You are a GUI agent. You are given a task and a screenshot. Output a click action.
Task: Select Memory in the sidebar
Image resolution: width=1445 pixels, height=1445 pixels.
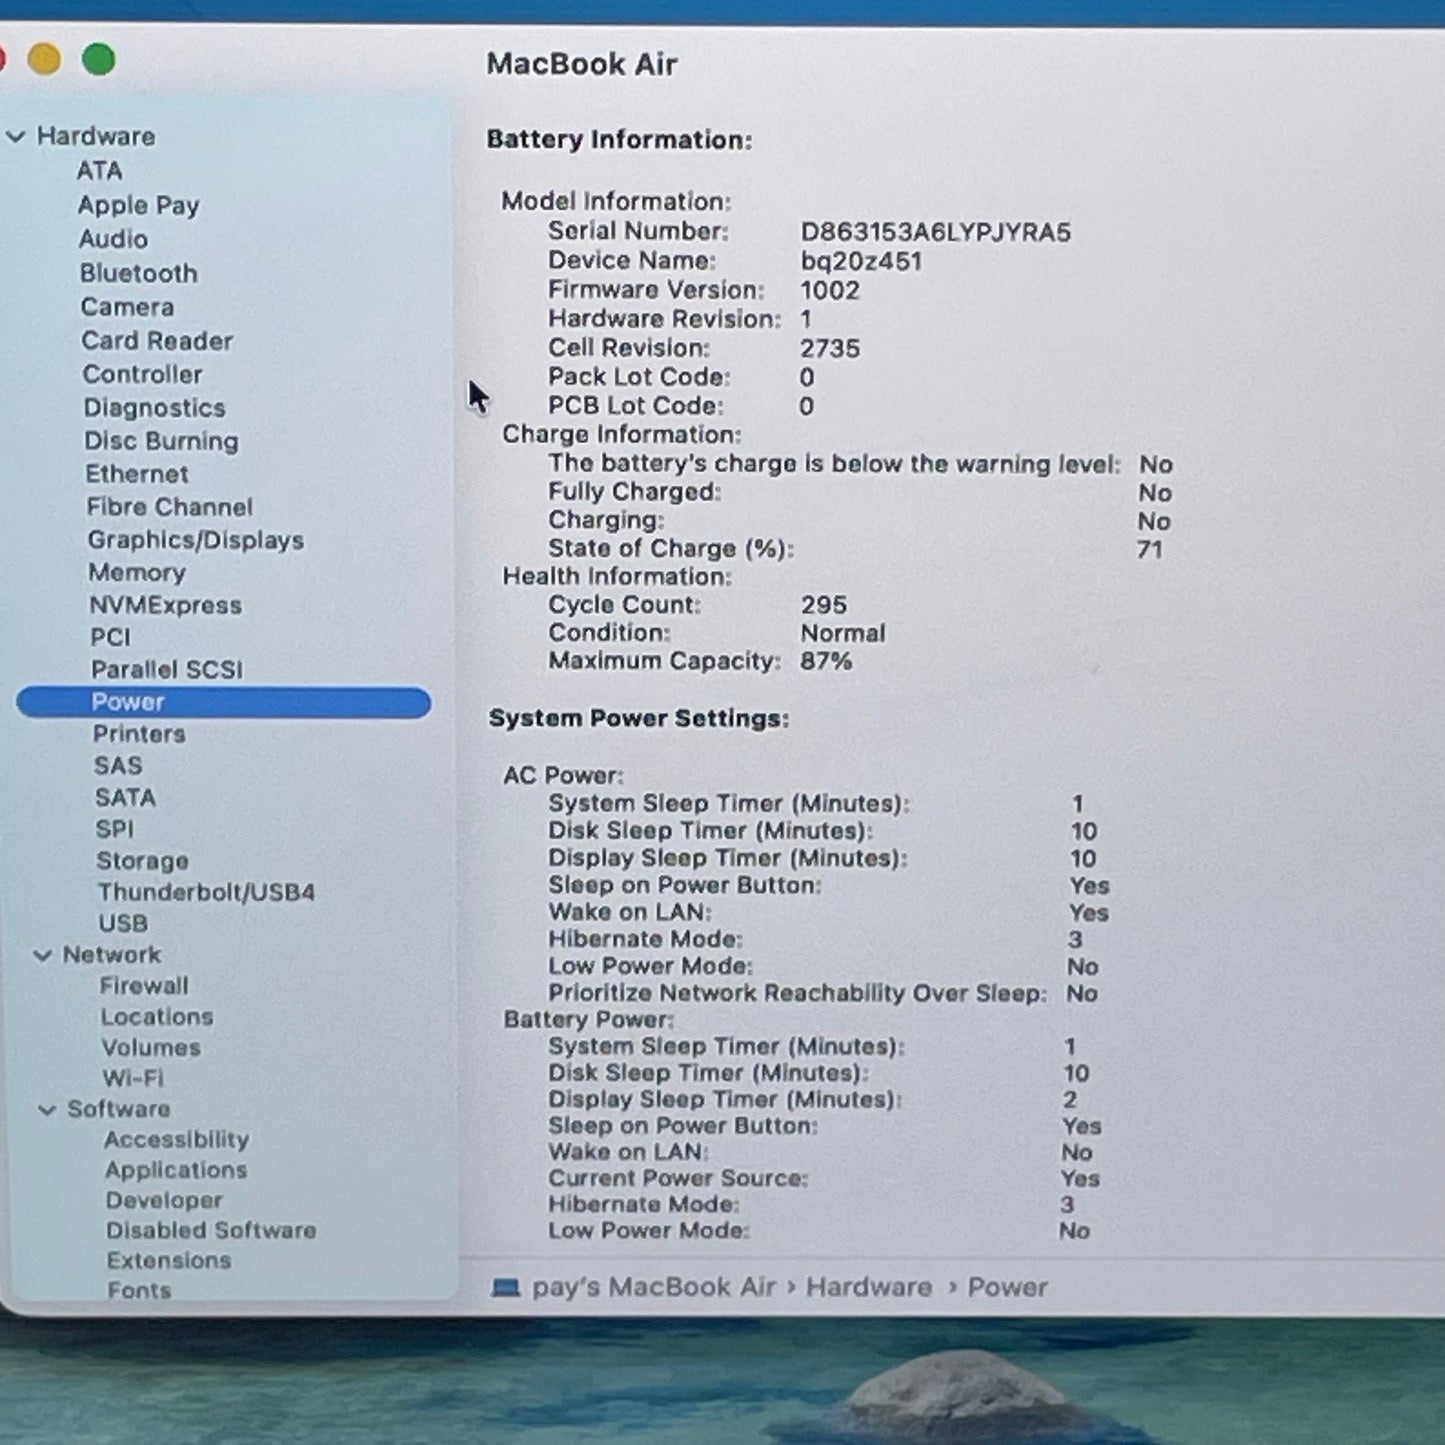click(137, 573)
